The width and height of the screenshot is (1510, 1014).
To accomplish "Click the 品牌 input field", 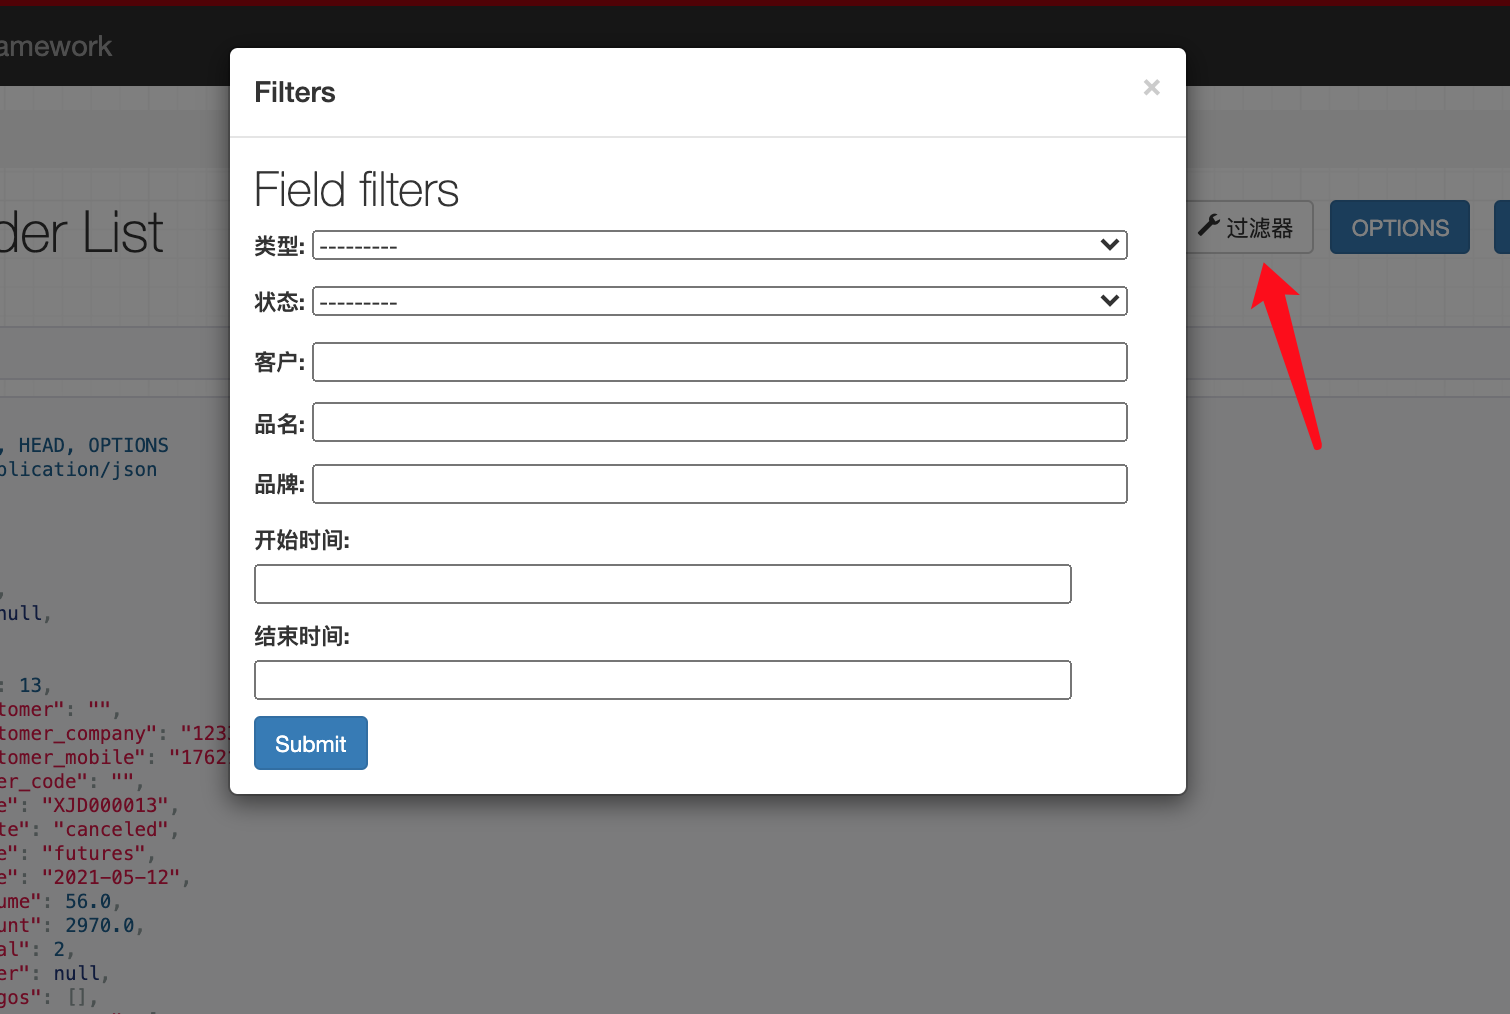I will tap(719, 484).
